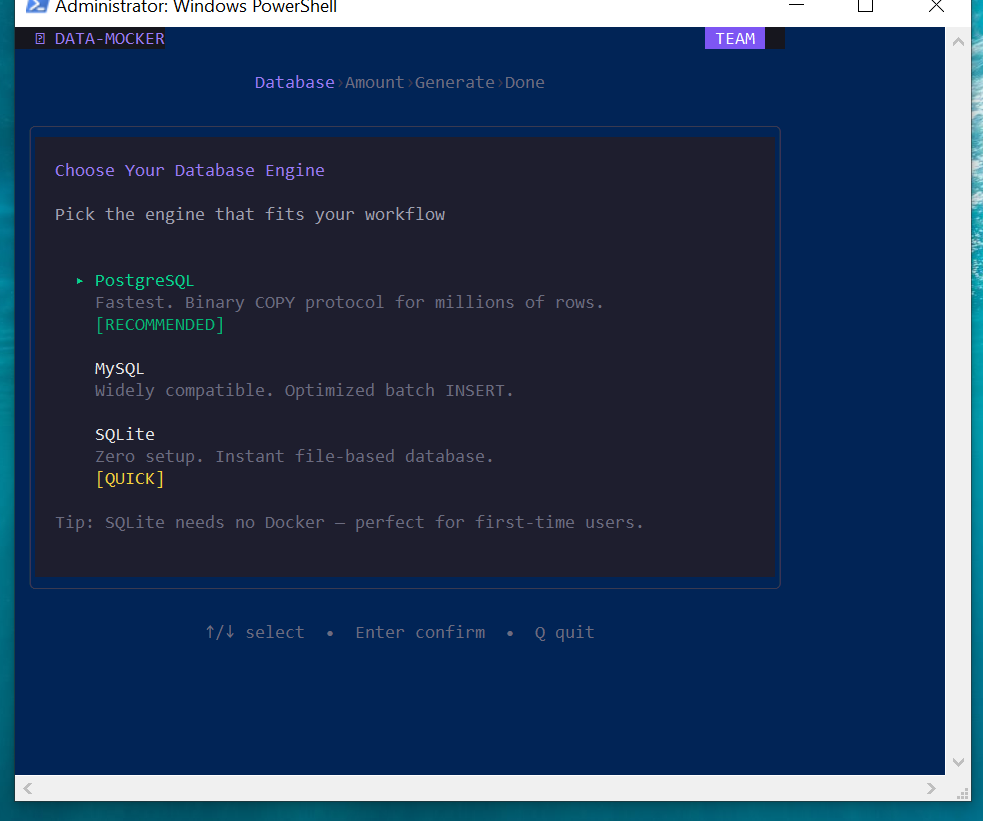
Task: Click the green arrow selection marker beside PostgreSQL
Action: coord(80,281)
